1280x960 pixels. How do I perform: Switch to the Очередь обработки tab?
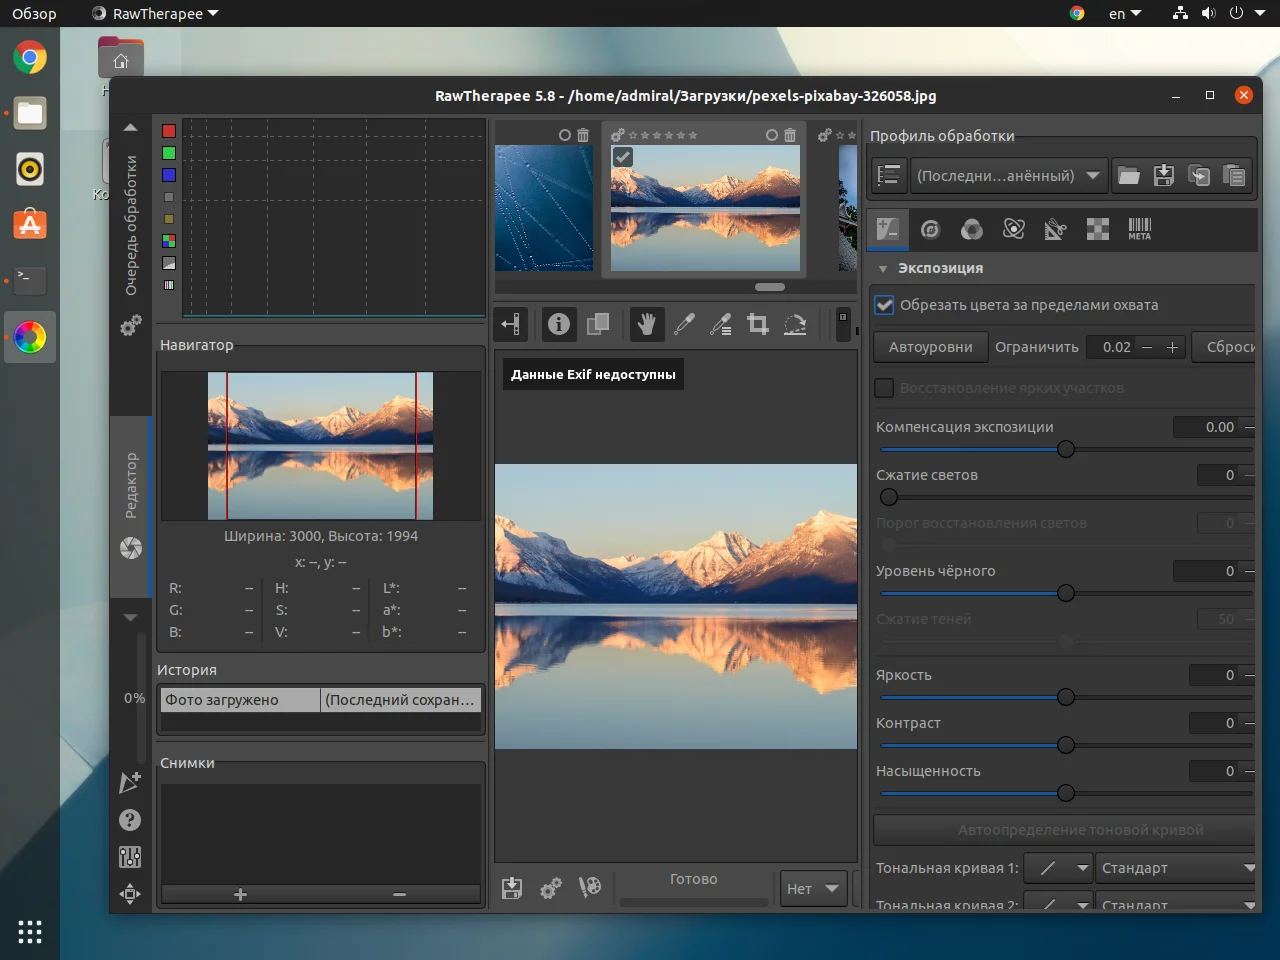131,225
